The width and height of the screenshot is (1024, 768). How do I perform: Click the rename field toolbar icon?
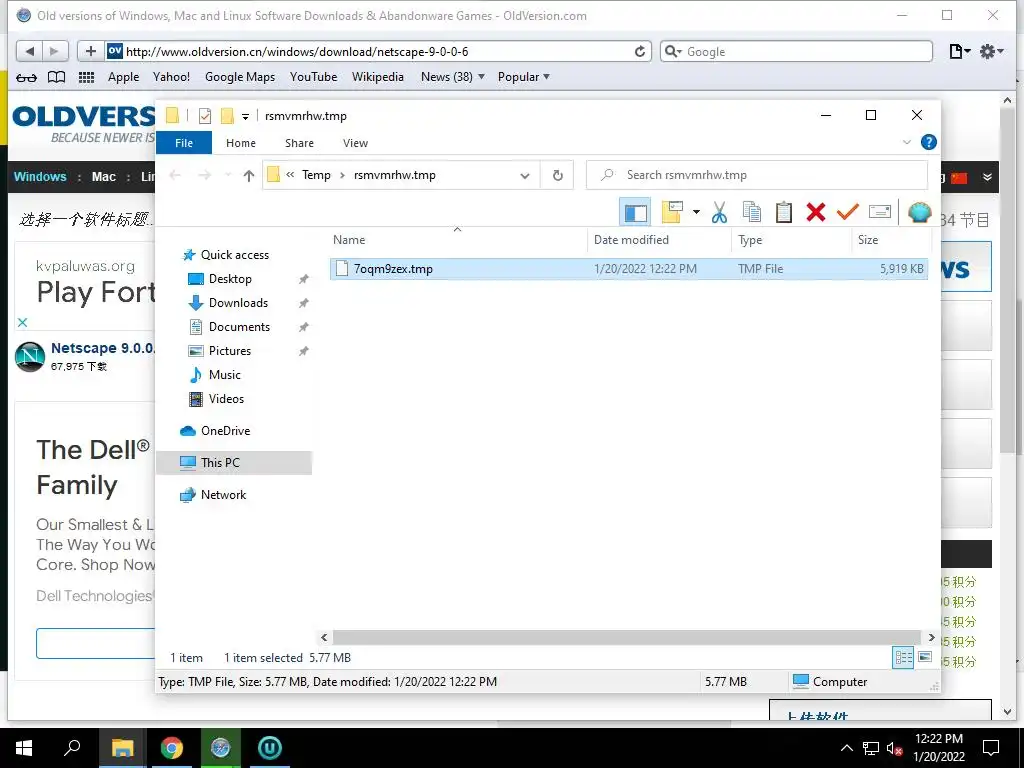click(880, 212)
